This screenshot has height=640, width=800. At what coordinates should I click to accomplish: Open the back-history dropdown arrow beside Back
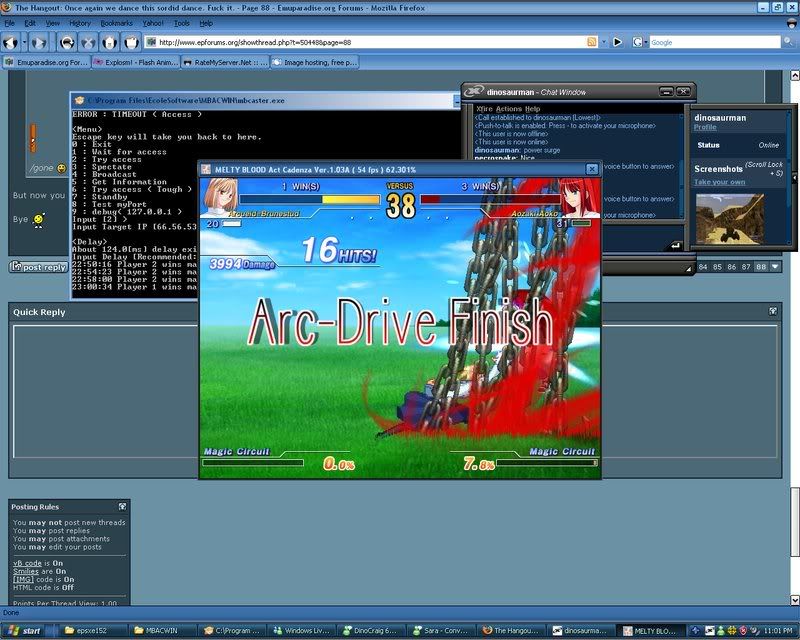point(24,42)
